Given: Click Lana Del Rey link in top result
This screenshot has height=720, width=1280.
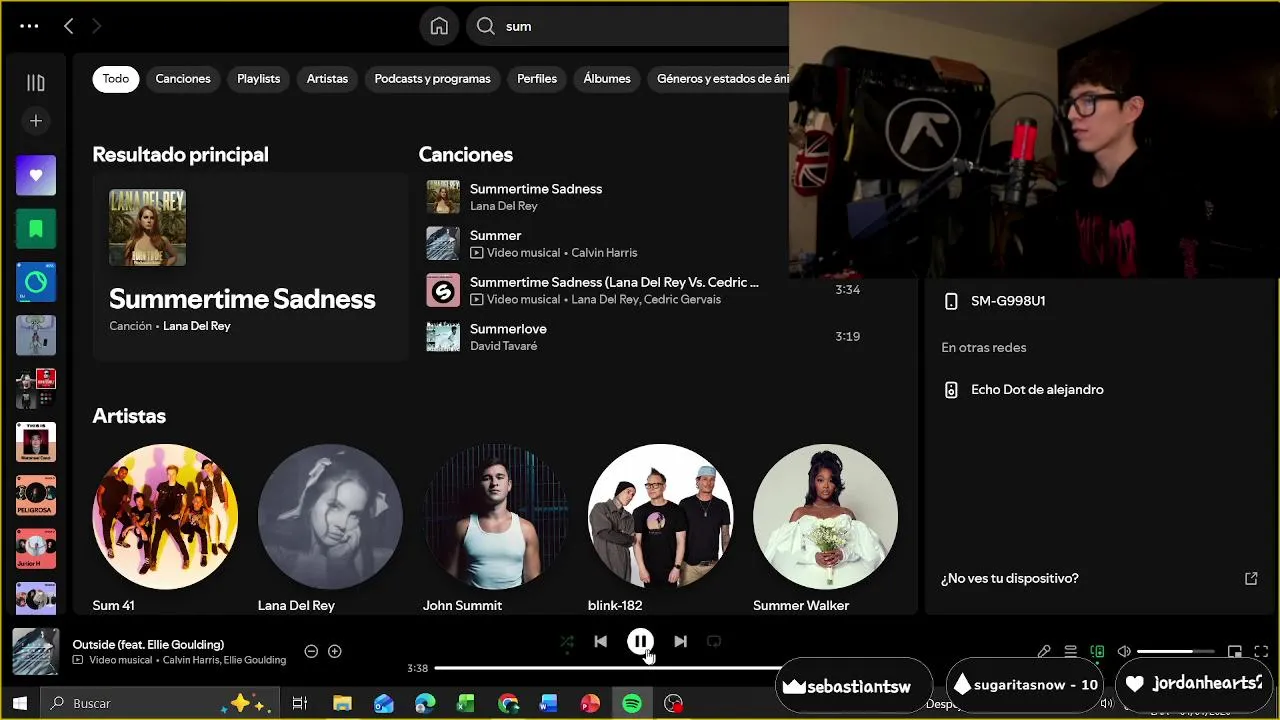Looking at the screenshot, I should (197, 326).
